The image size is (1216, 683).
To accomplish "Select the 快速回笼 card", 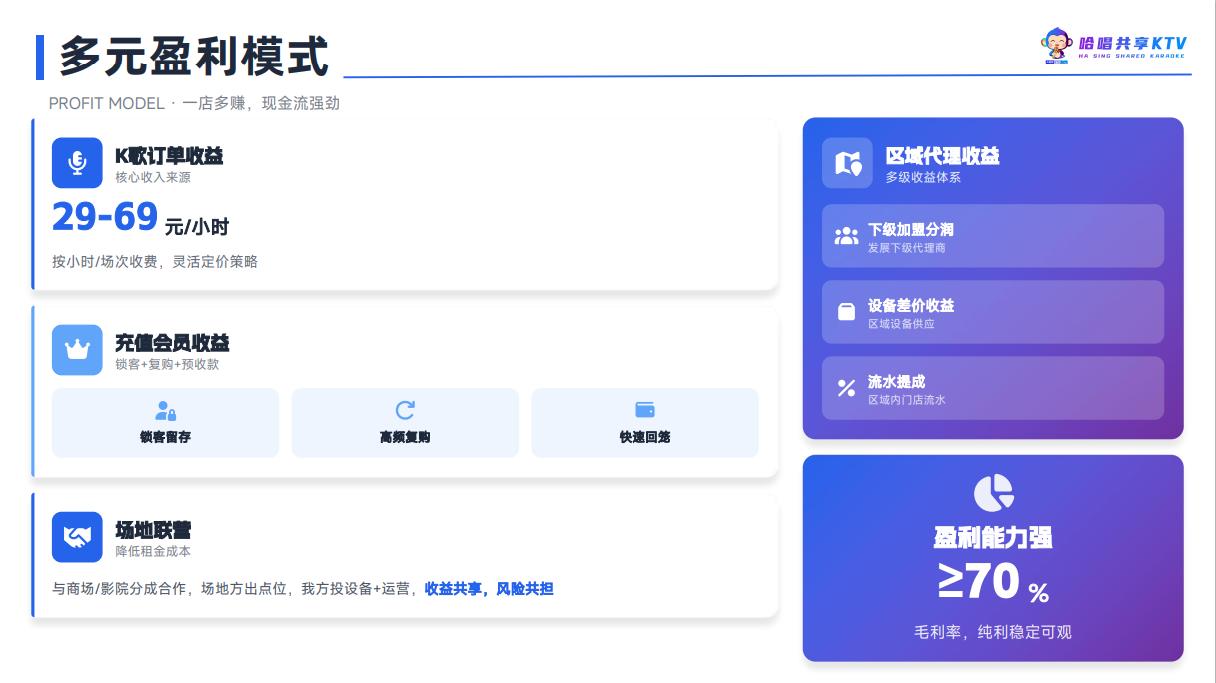I will tap(645, 423).
